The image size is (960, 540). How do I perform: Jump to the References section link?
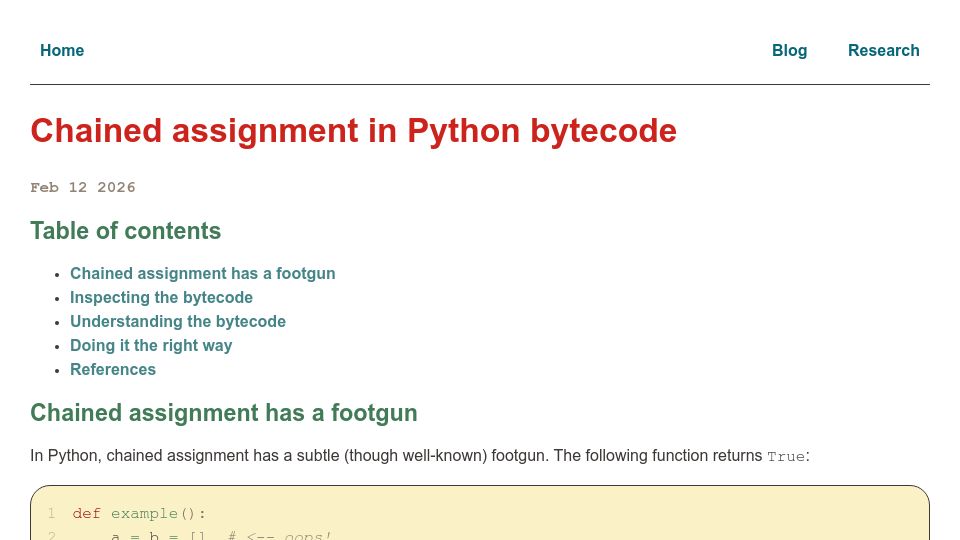click(x=113, y=369)
